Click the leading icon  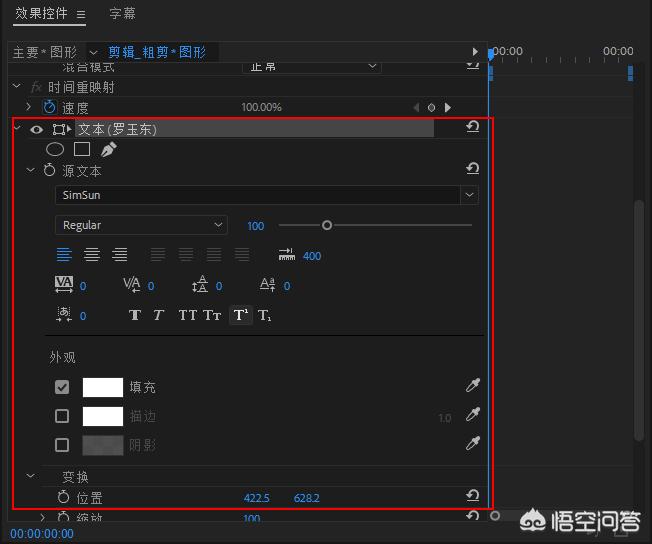pos(200,284)
